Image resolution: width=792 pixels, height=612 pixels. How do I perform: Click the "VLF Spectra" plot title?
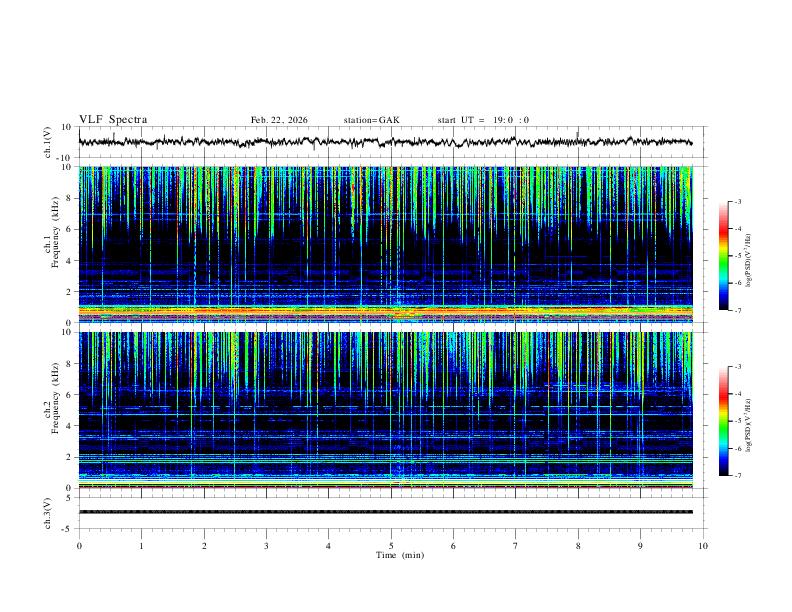[113, 120]
